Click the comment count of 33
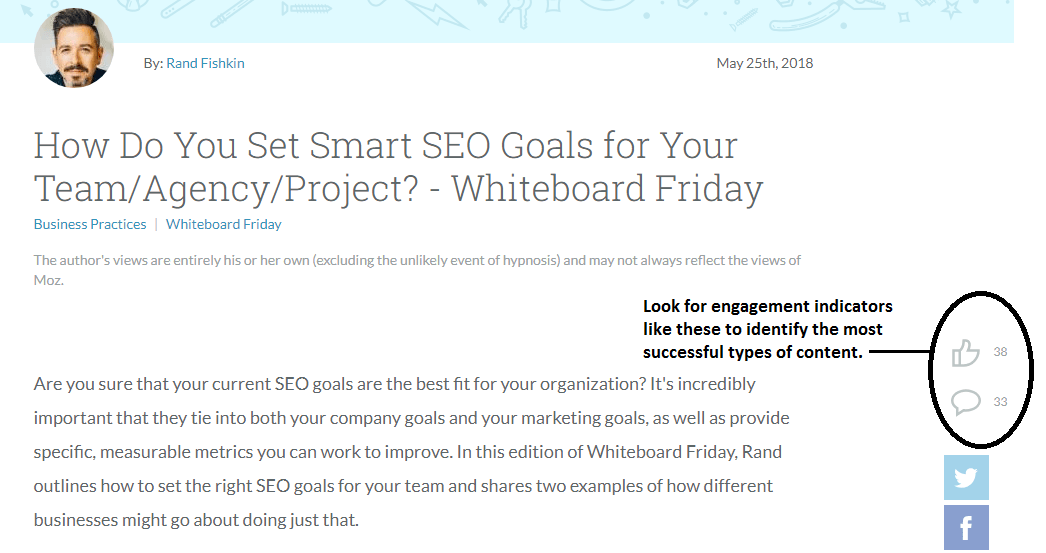The height and width of the screenshot is (553, 1046). (x=1000, y=402)
